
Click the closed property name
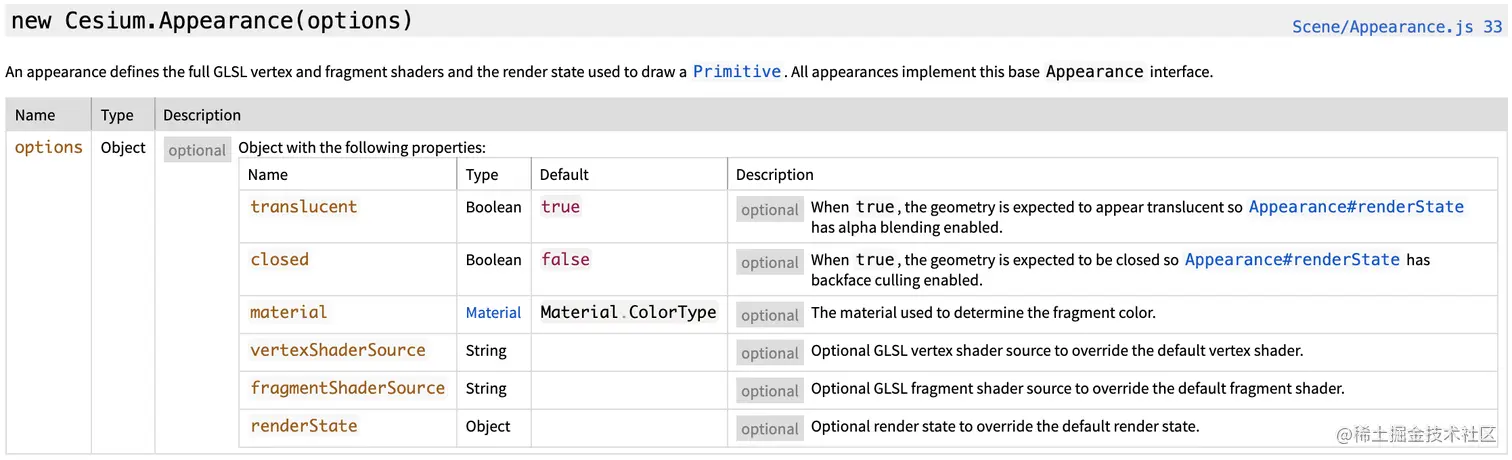coord(279,260)
